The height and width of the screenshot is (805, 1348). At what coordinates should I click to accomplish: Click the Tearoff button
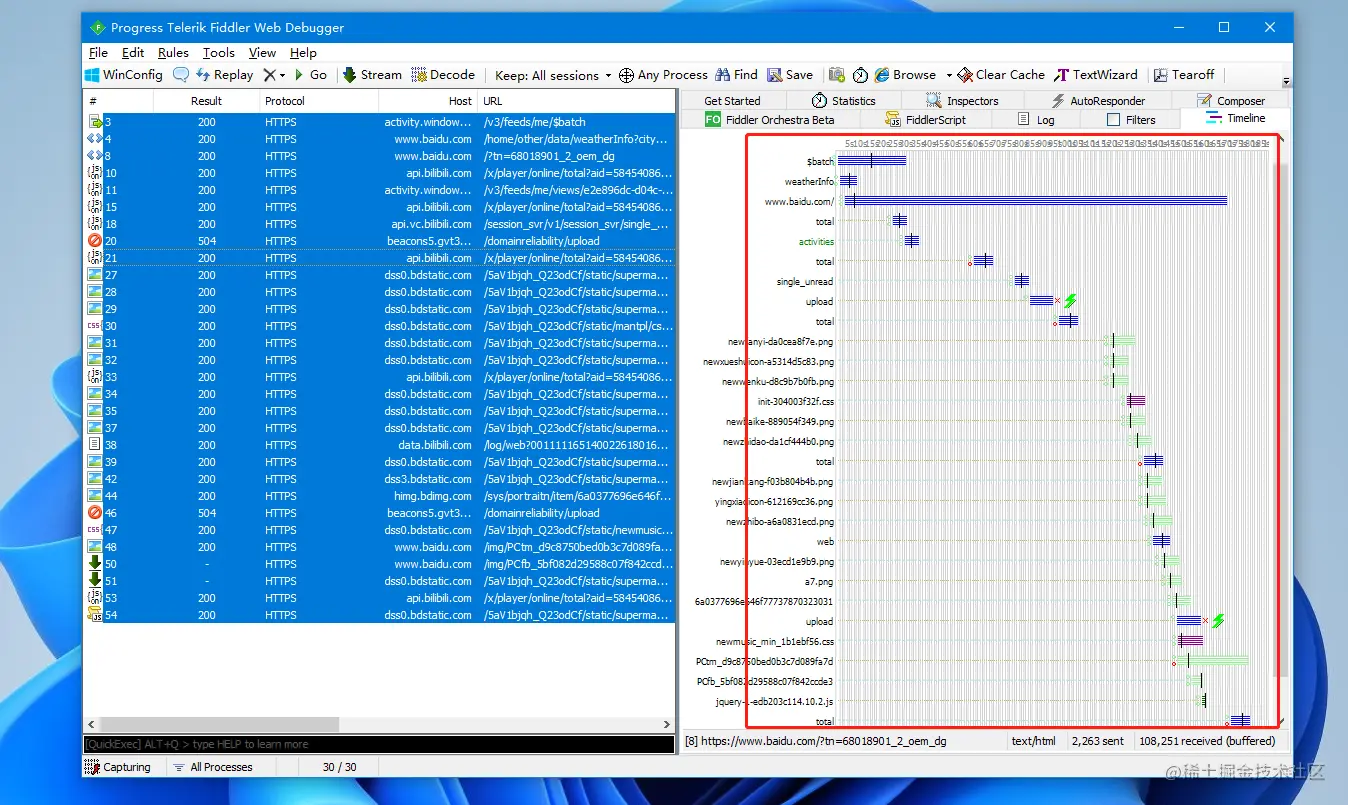tap(1184, 75)
